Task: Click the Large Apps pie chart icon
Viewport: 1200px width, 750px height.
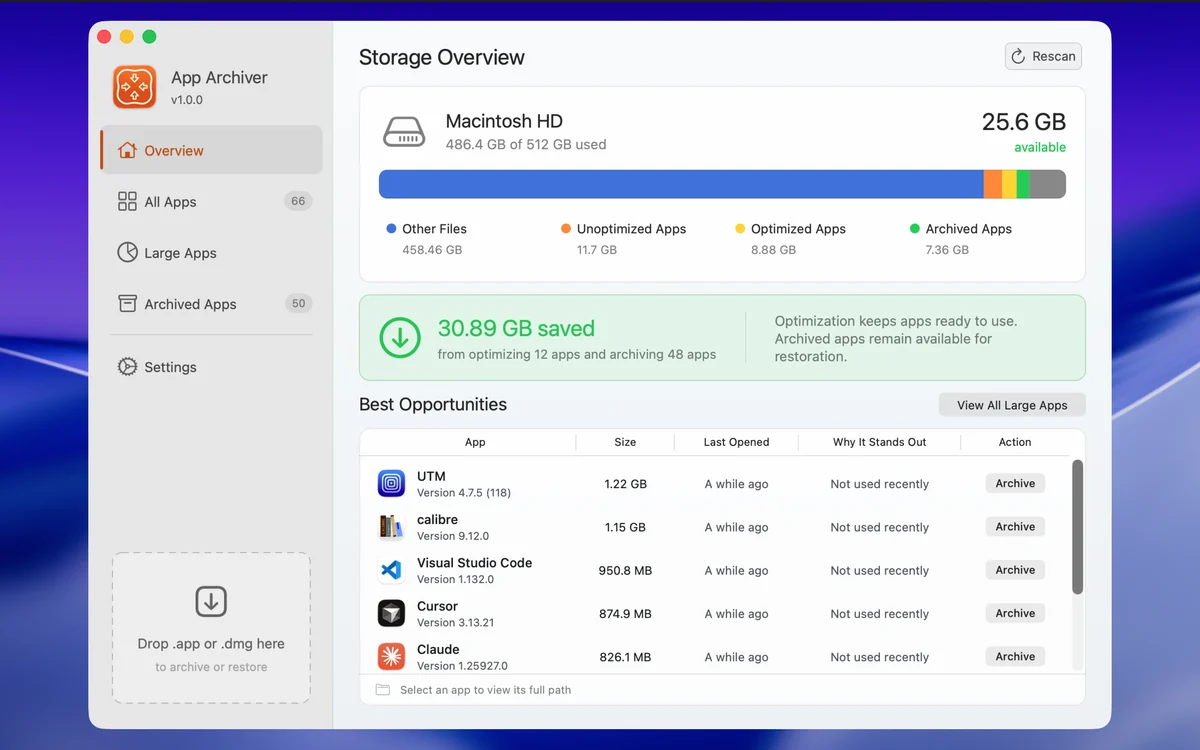Action: click(x=127, y=252)
